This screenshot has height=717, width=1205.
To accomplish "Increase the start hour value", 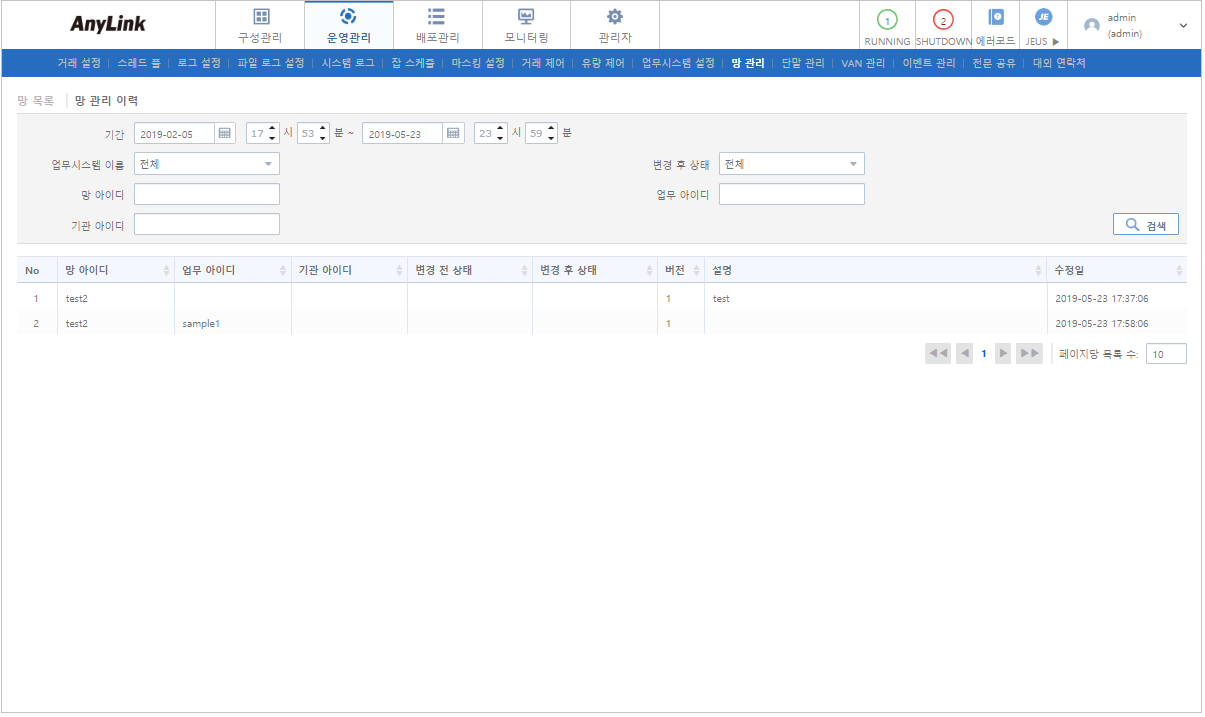I will 273,129.
